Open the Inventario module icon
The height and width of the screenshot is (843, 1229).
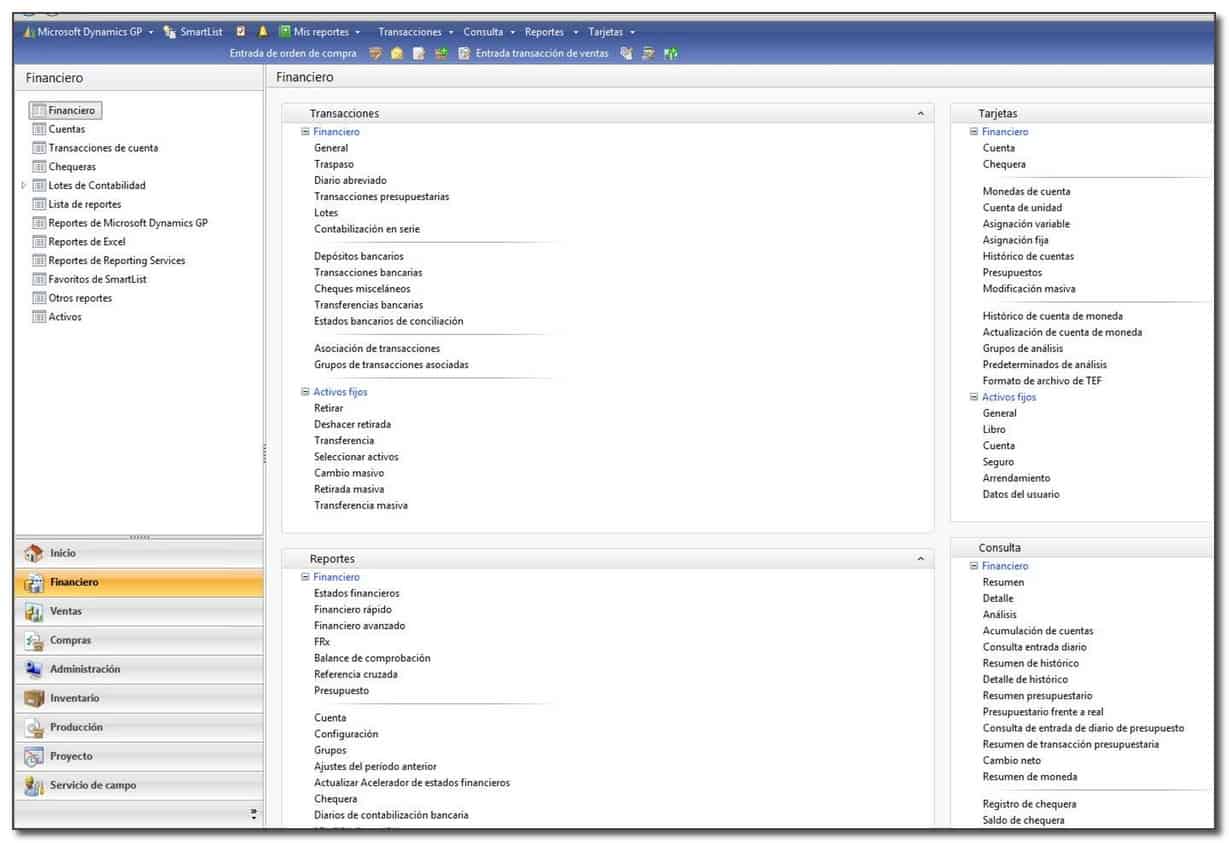pos(33,698)
